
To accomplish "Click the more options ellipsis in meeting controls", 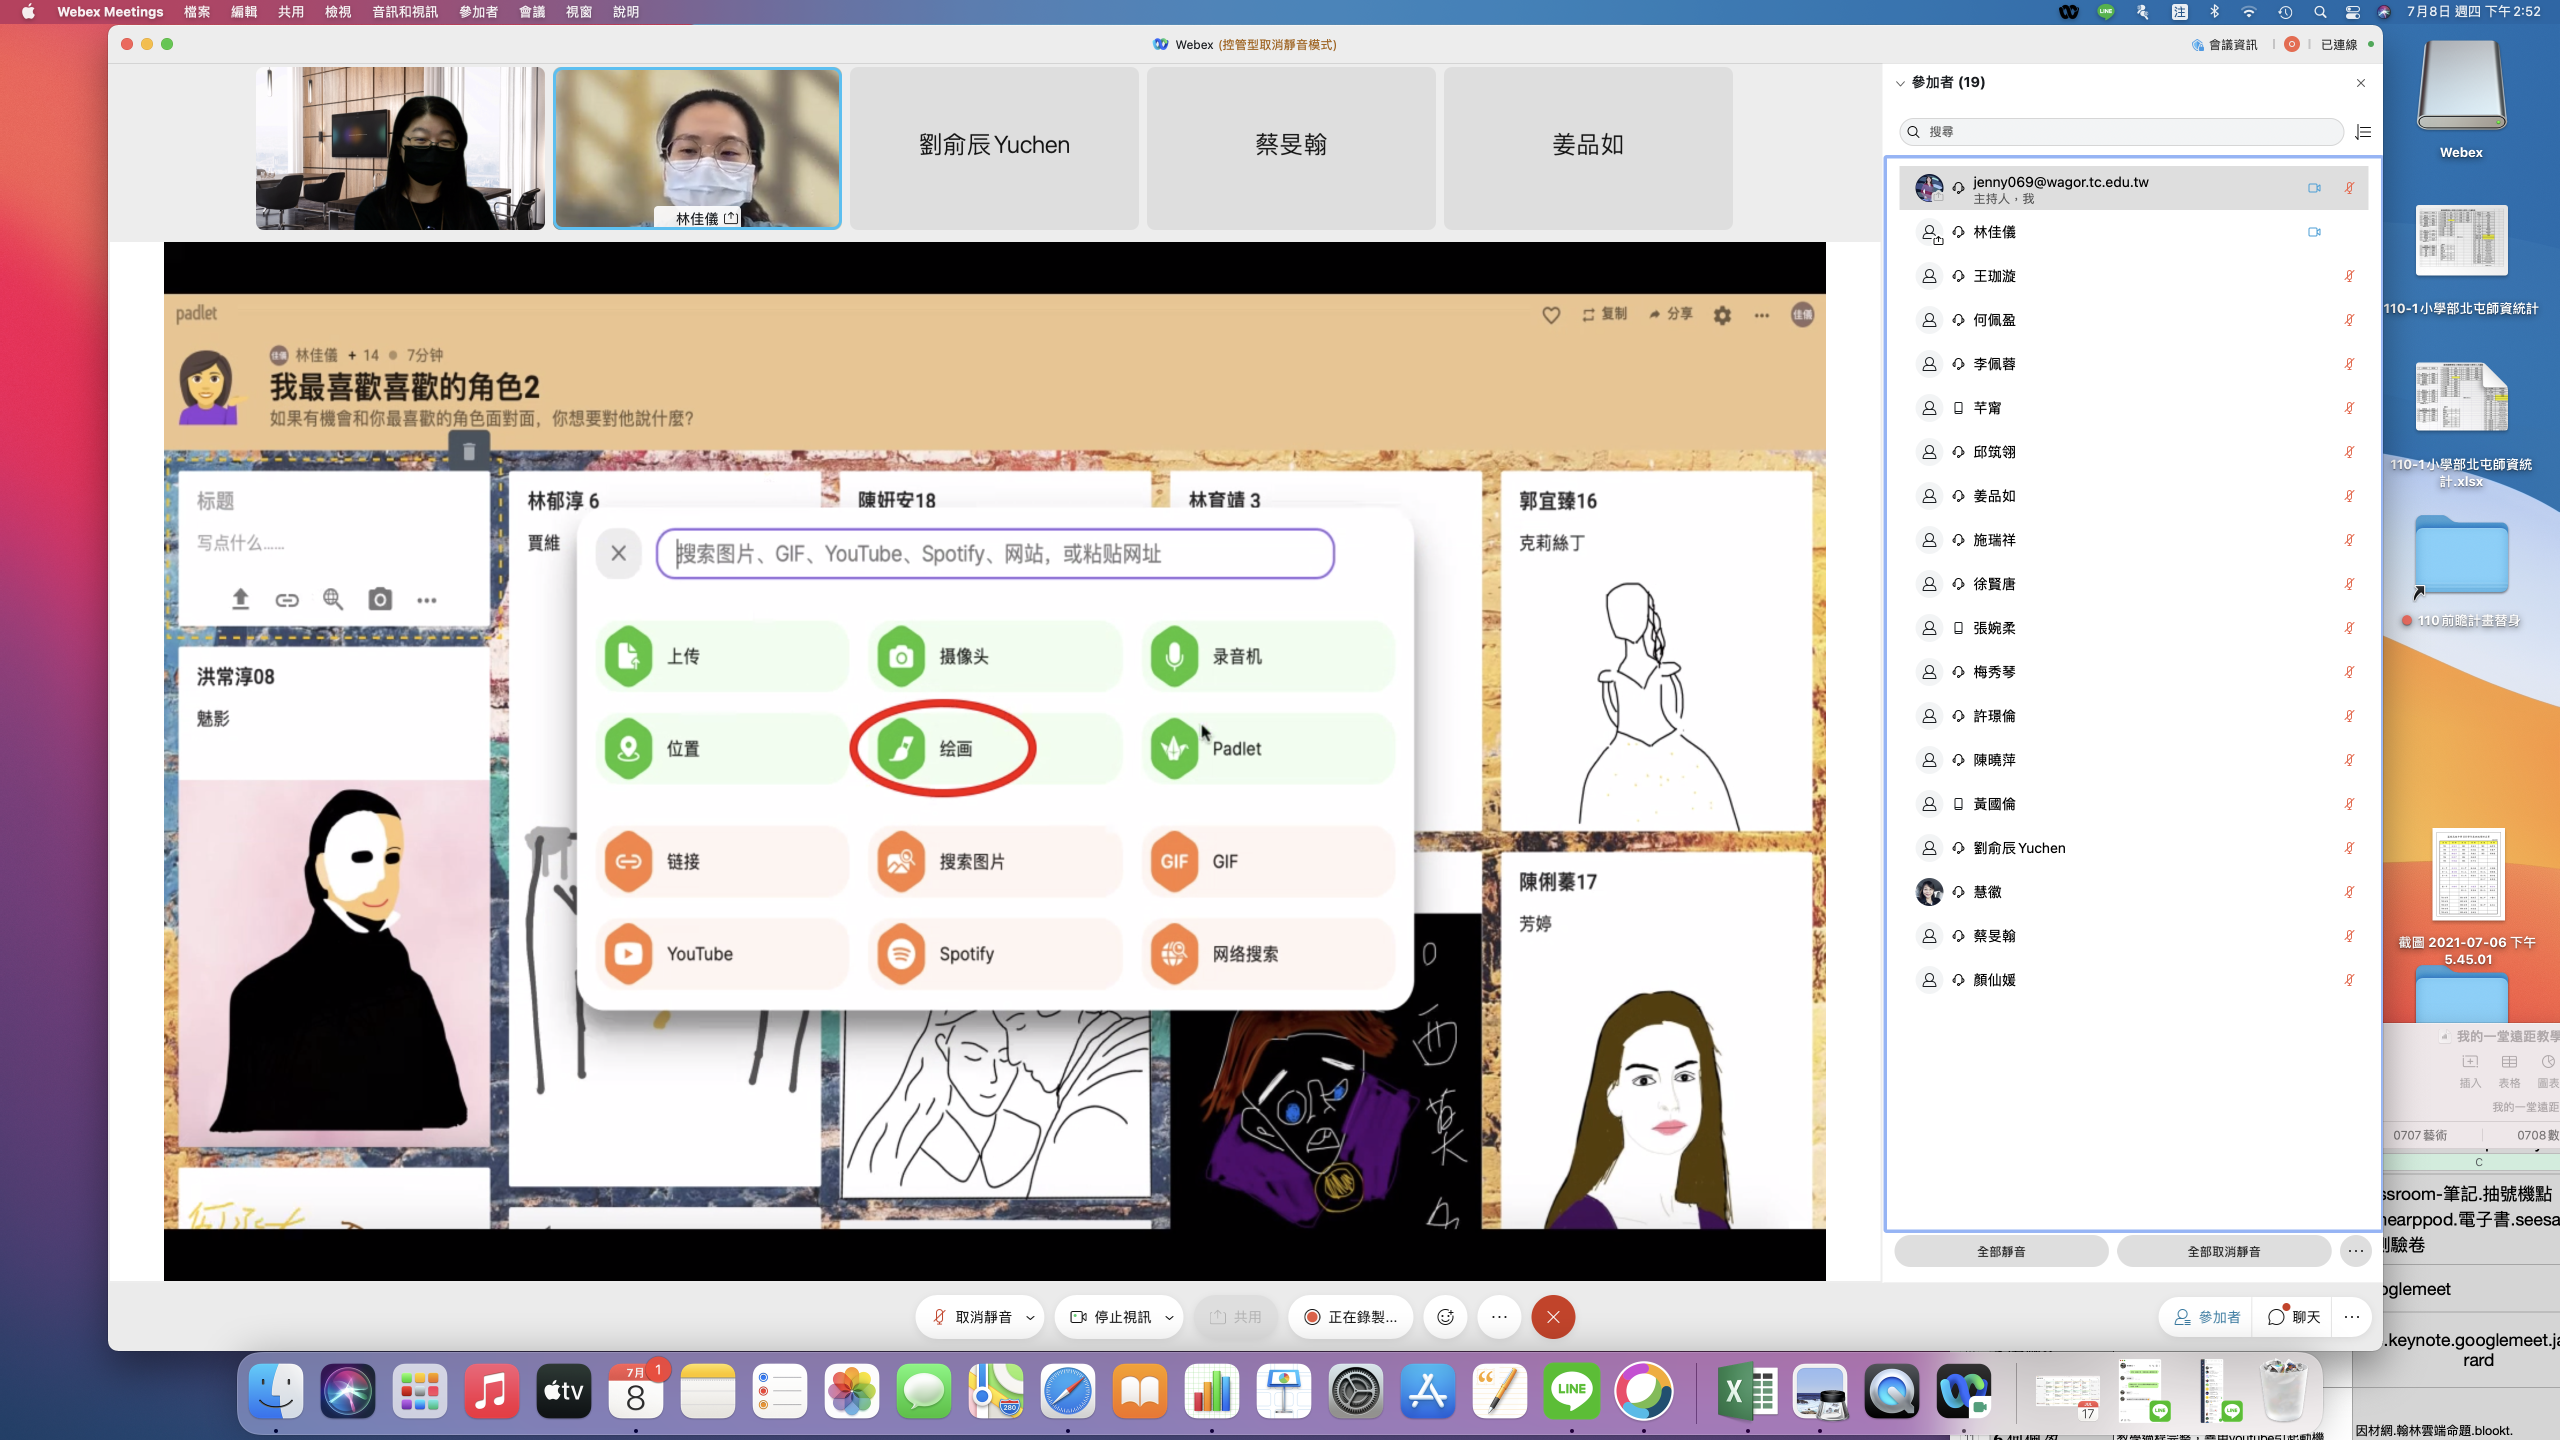I will tap(1499, 1317).
